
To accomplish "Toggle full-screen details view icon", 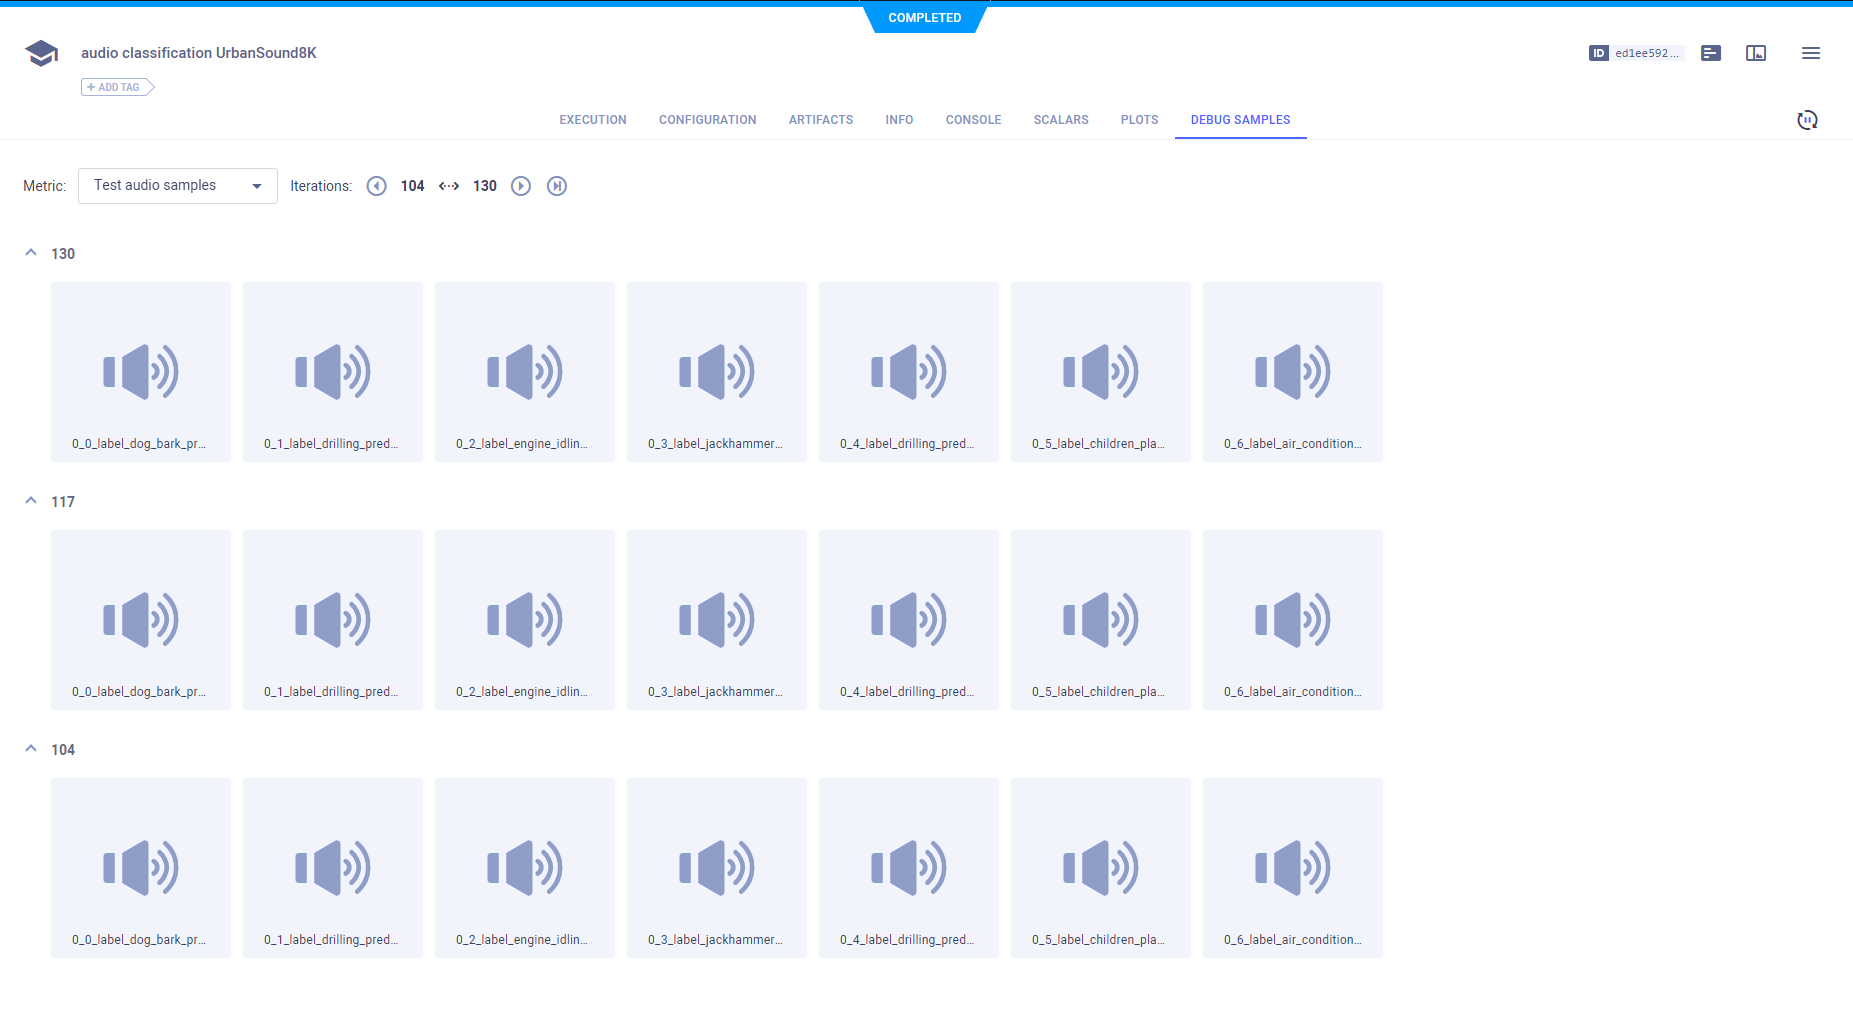I will pos(1756,53).
